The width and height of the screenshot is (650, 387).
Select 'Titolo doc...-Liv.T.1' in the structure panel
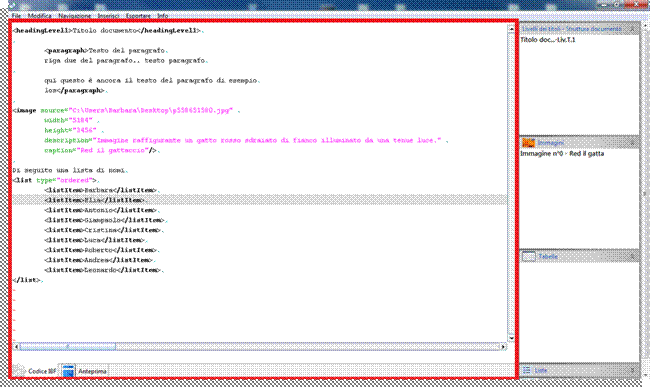tap(548, 40)
